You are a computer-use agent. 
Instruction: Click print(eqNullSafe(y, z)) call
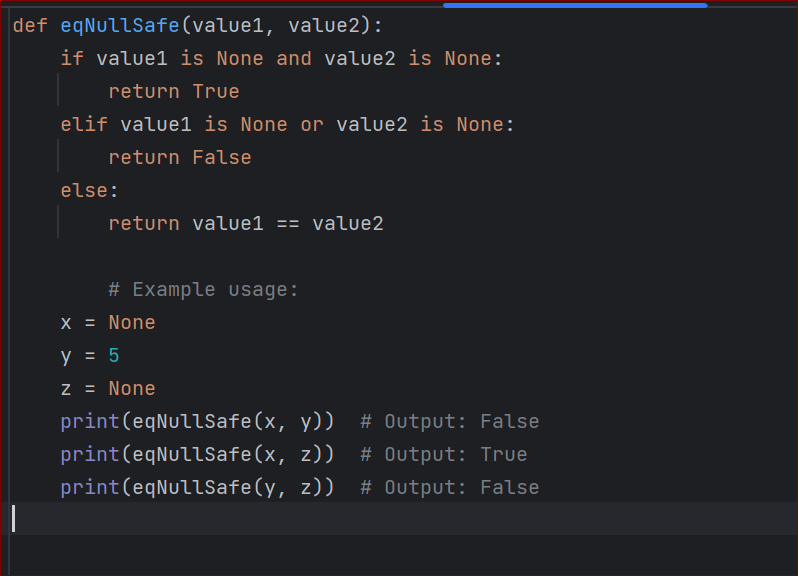tap(197, 487)
